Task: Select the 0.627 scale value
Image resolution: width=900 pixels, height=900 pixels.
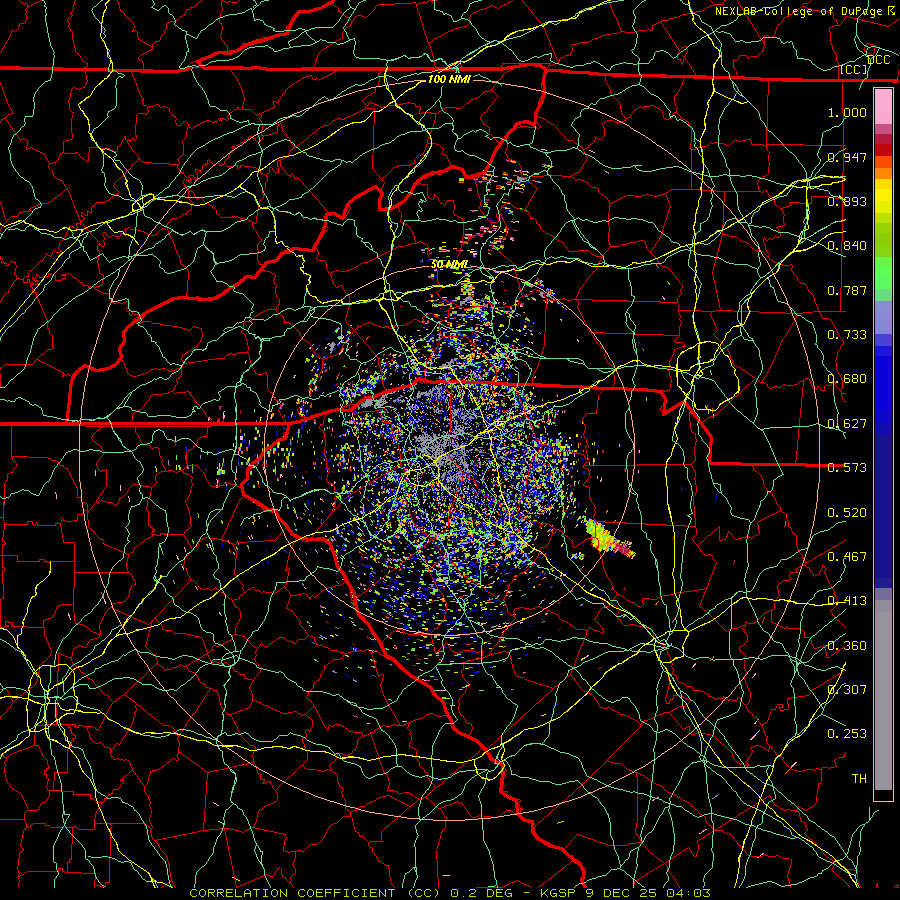Action: pos(847,423)
